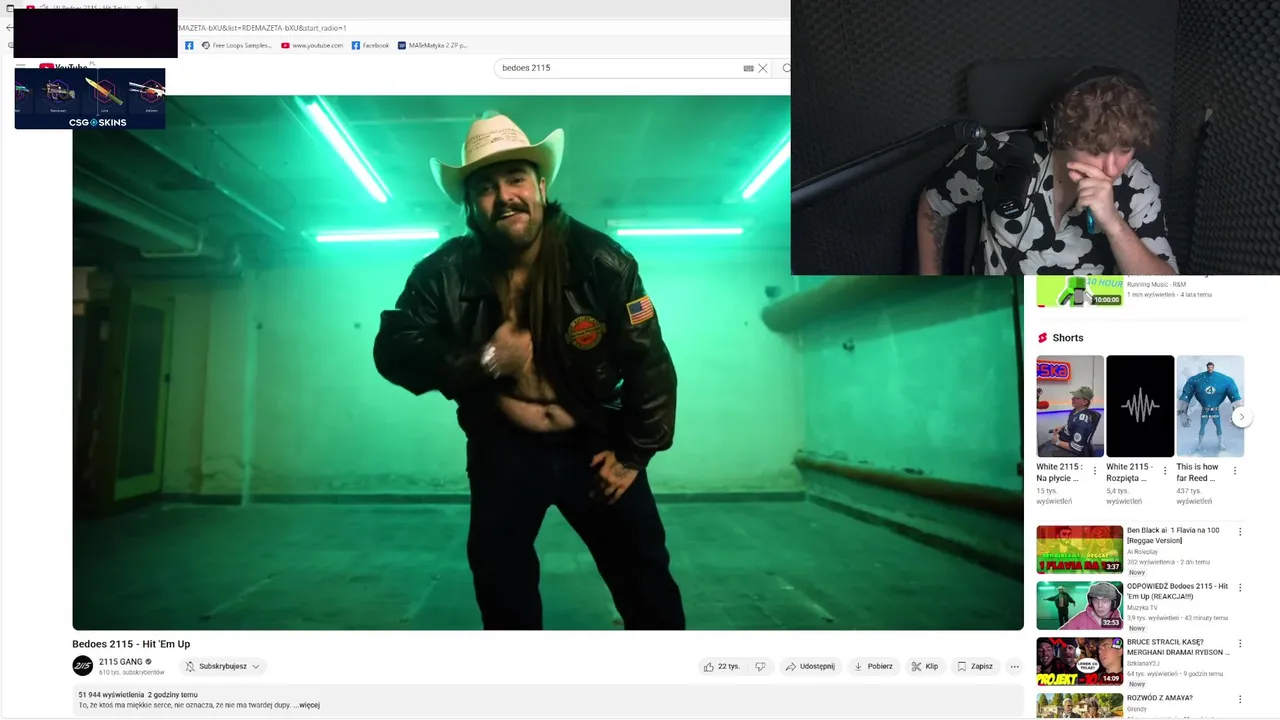The width and height of the screenshot is (1280, 720).
Task: Open options for ROZWÓD Z AMAYA video
Action: 1240,699
